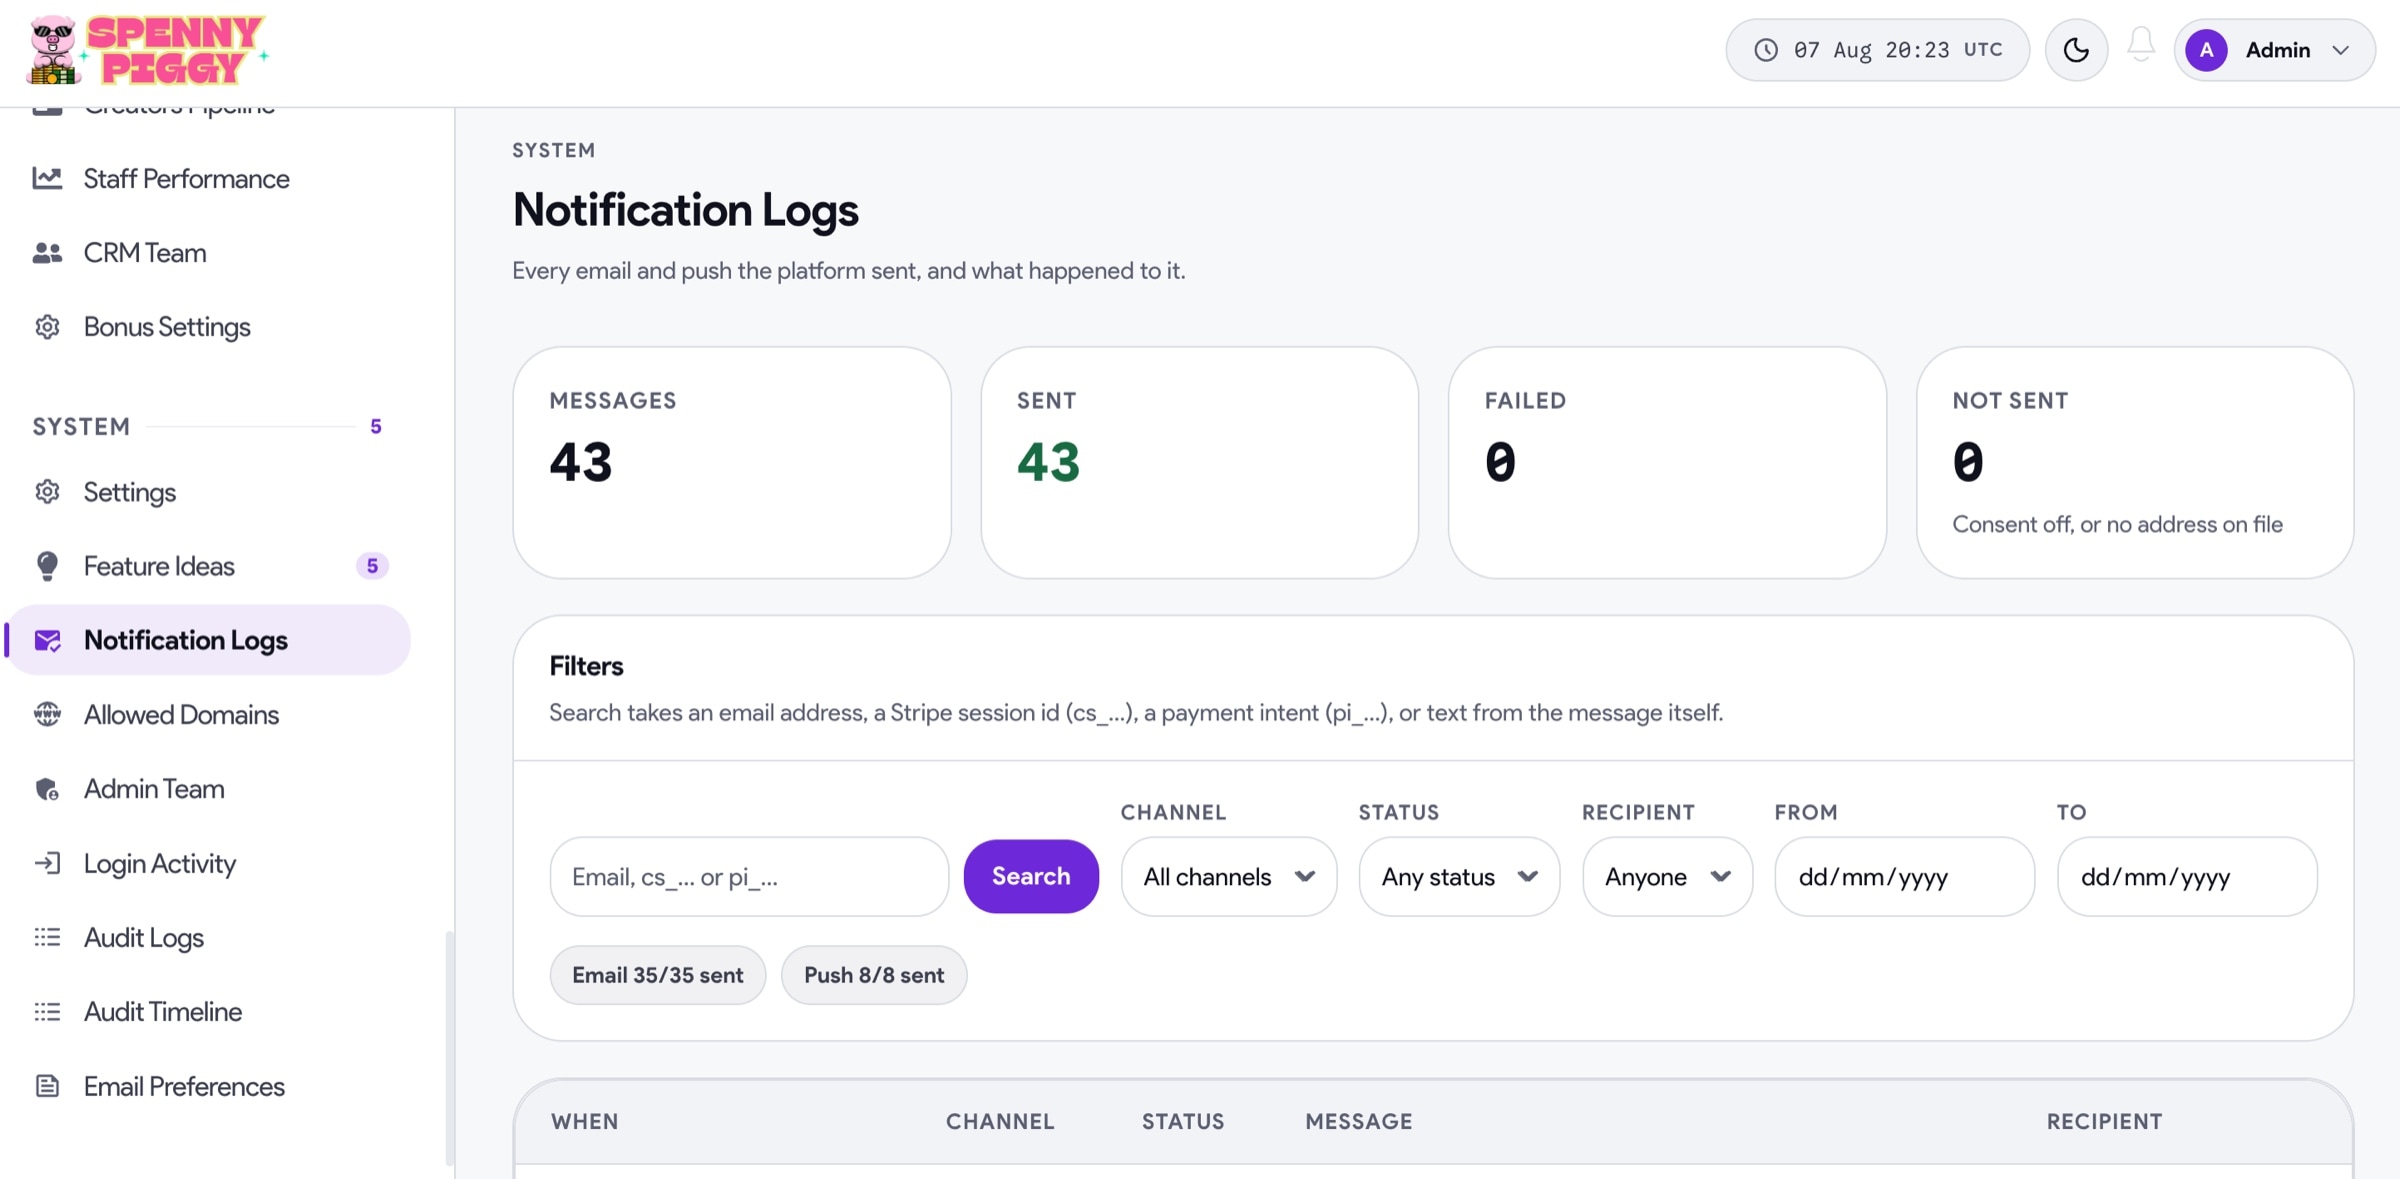Open the Any status dropdown
The image size is (2400, 1179).
point(1459,877)
